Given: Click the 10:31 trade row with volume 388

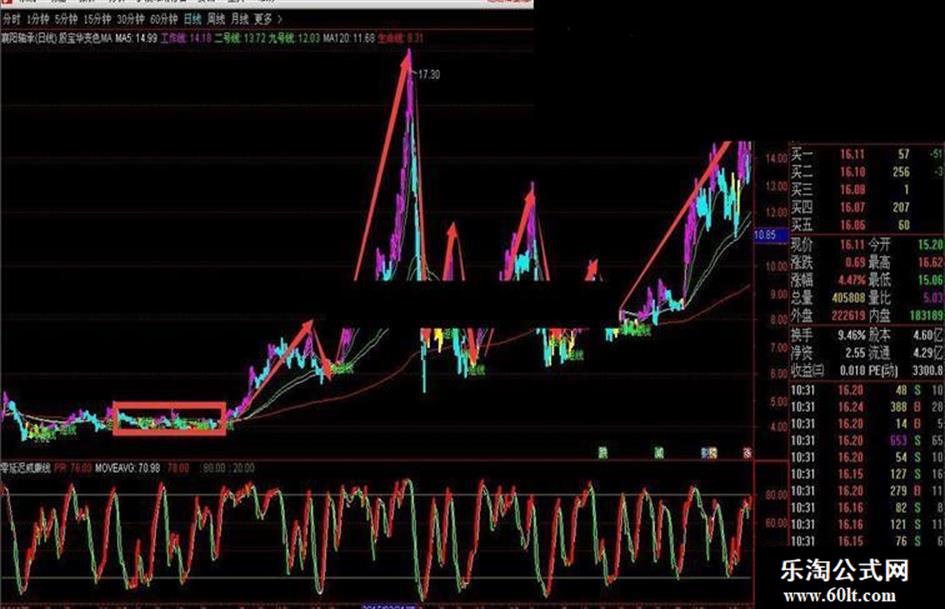Looking at the screenshot, I should click(867, 407).
